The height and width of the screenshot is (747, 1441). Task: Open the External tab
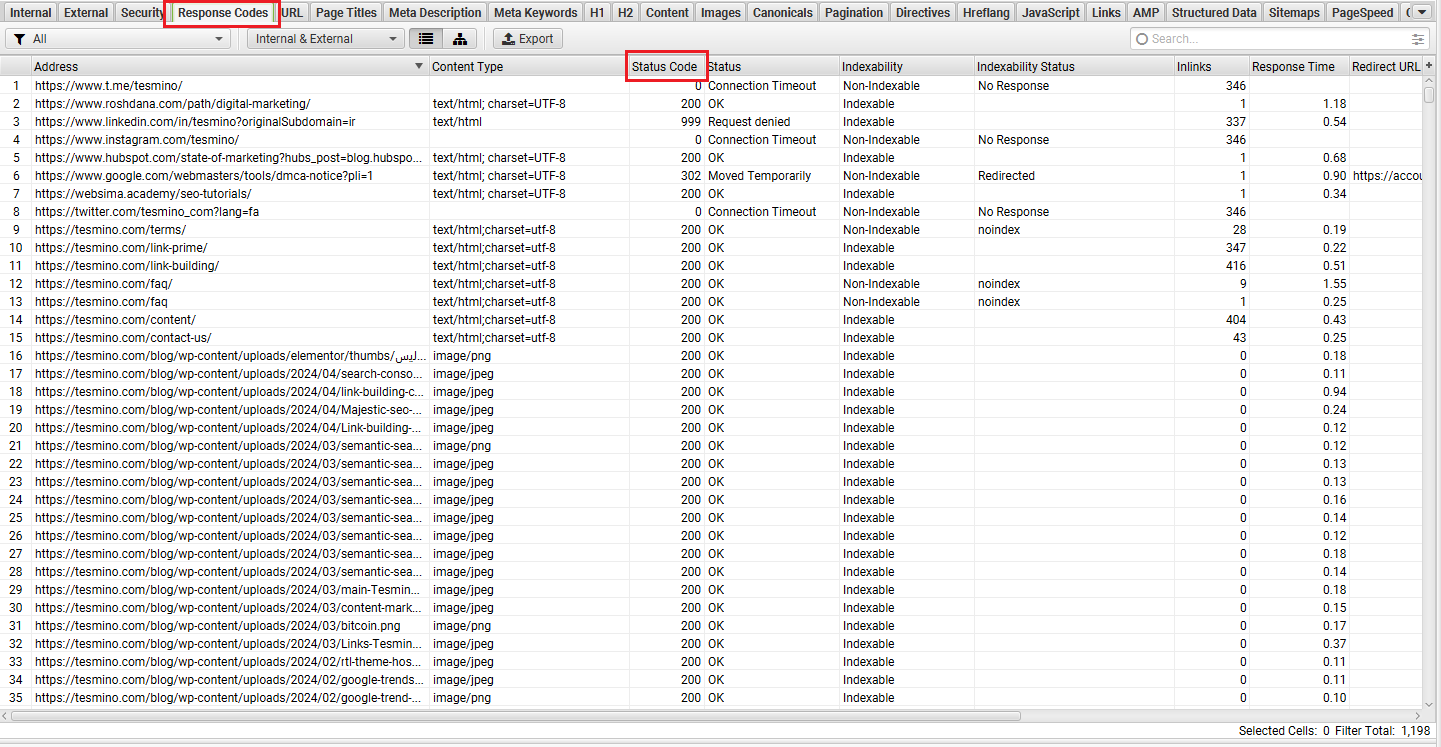tap(86, 13)
